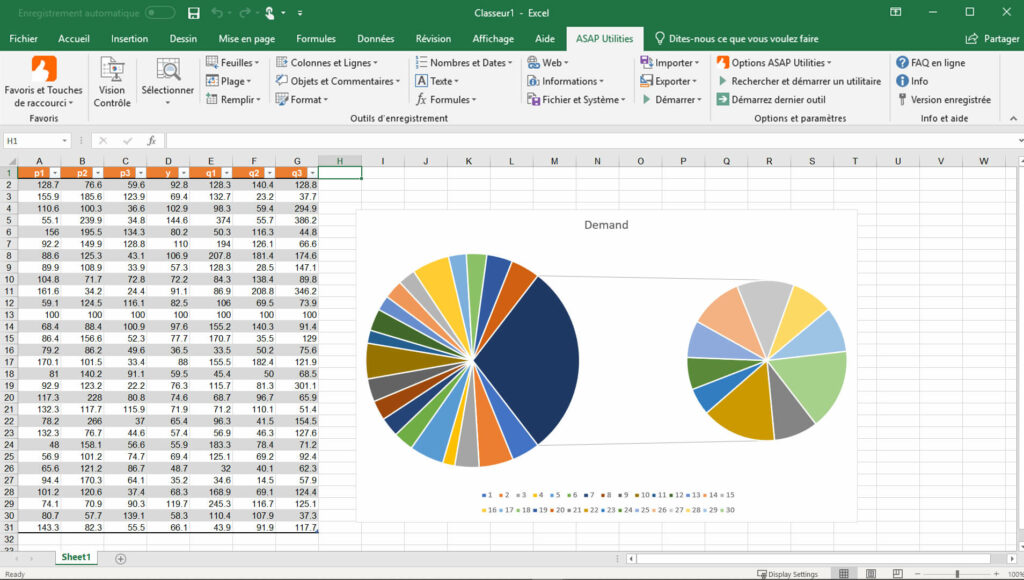
Task: Select the Sheet1 tab
Action: coord(75,557)
